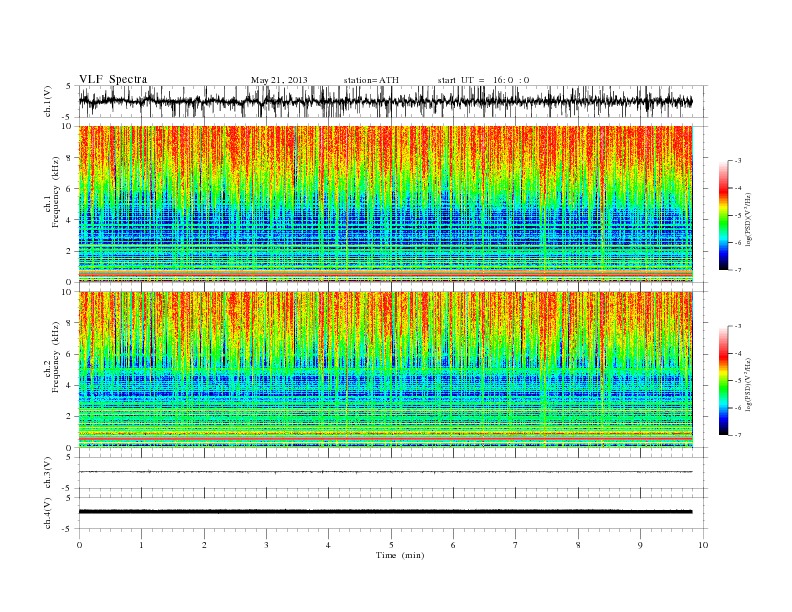The width and height of the screenshot is (792, 612).
Task: Click the "station=ATH" header label
Action: [371, 80]
